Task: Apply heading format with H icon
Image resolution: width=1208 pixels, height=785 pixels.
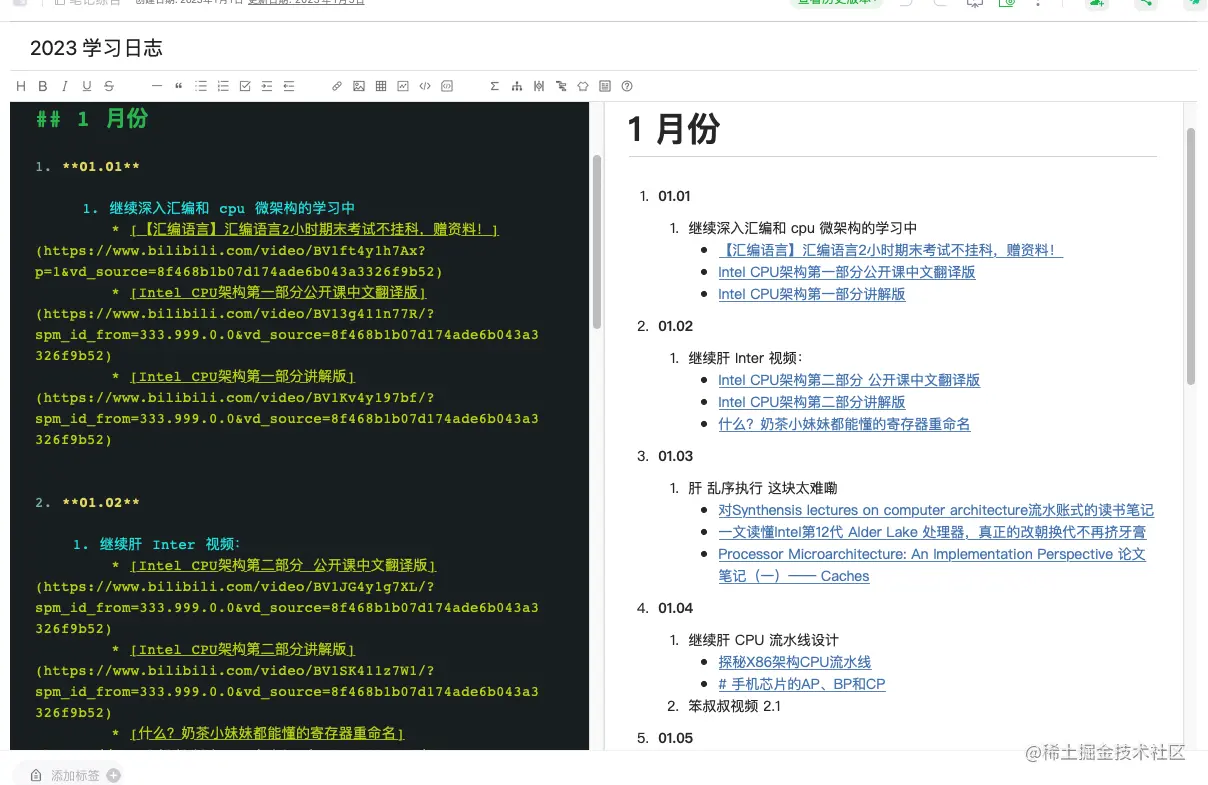Action: 21,86
